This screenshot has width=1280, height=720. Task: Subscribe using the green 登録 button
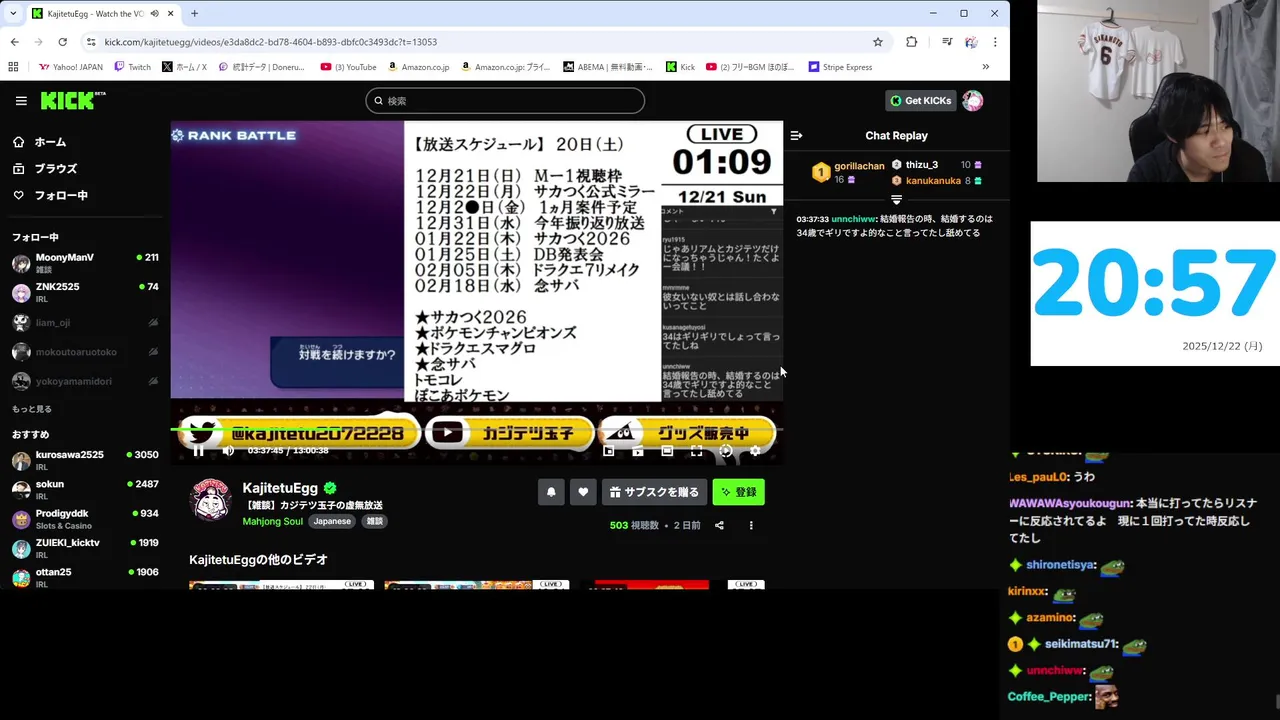coord(738,492)
